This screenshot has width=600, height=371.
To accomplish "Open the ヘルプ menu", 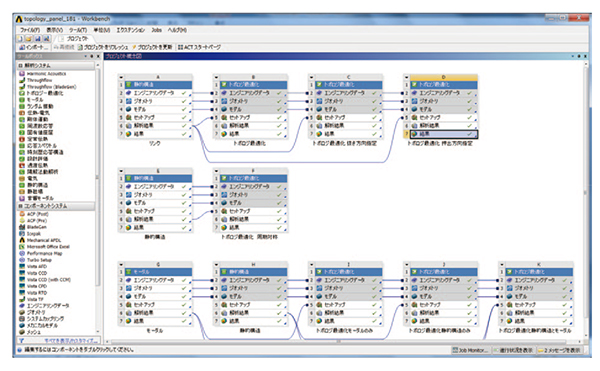I will 177,30.
